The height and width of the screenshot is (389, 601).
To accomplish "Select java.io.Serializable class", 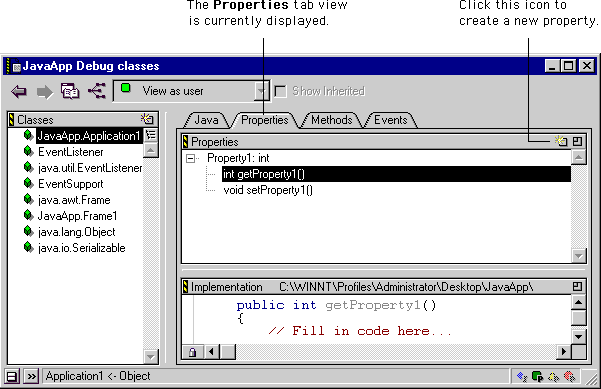I will tap(81, 248).
